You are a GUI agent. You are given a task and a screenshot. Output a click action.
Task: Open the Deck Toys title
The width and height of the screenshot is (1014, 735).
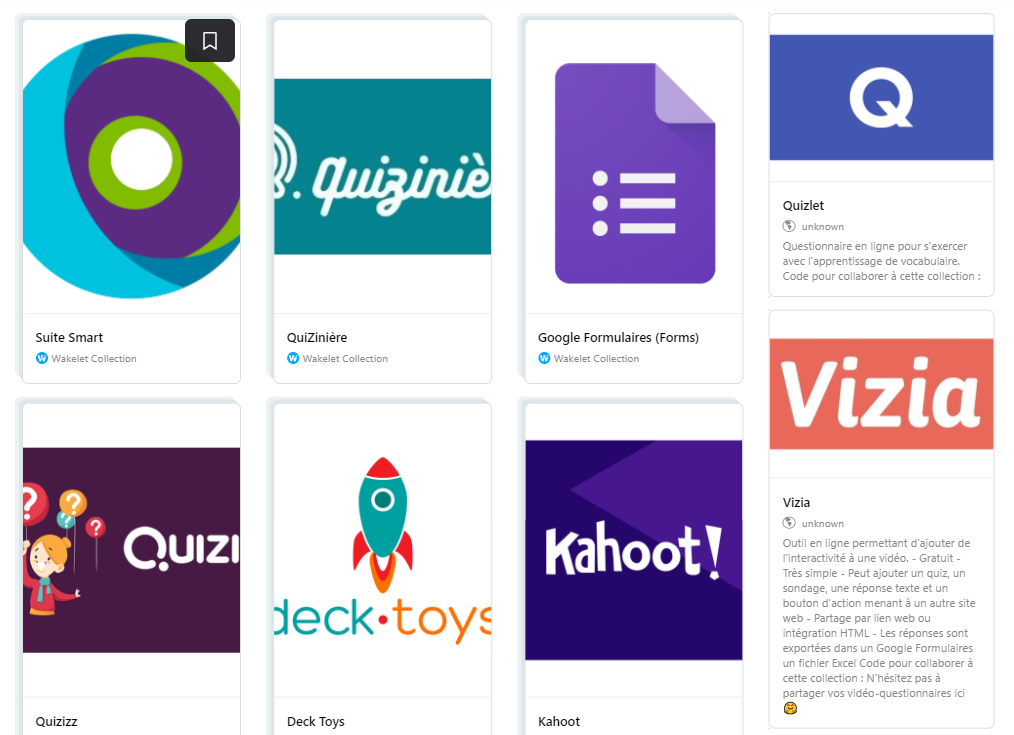[316, 721]
